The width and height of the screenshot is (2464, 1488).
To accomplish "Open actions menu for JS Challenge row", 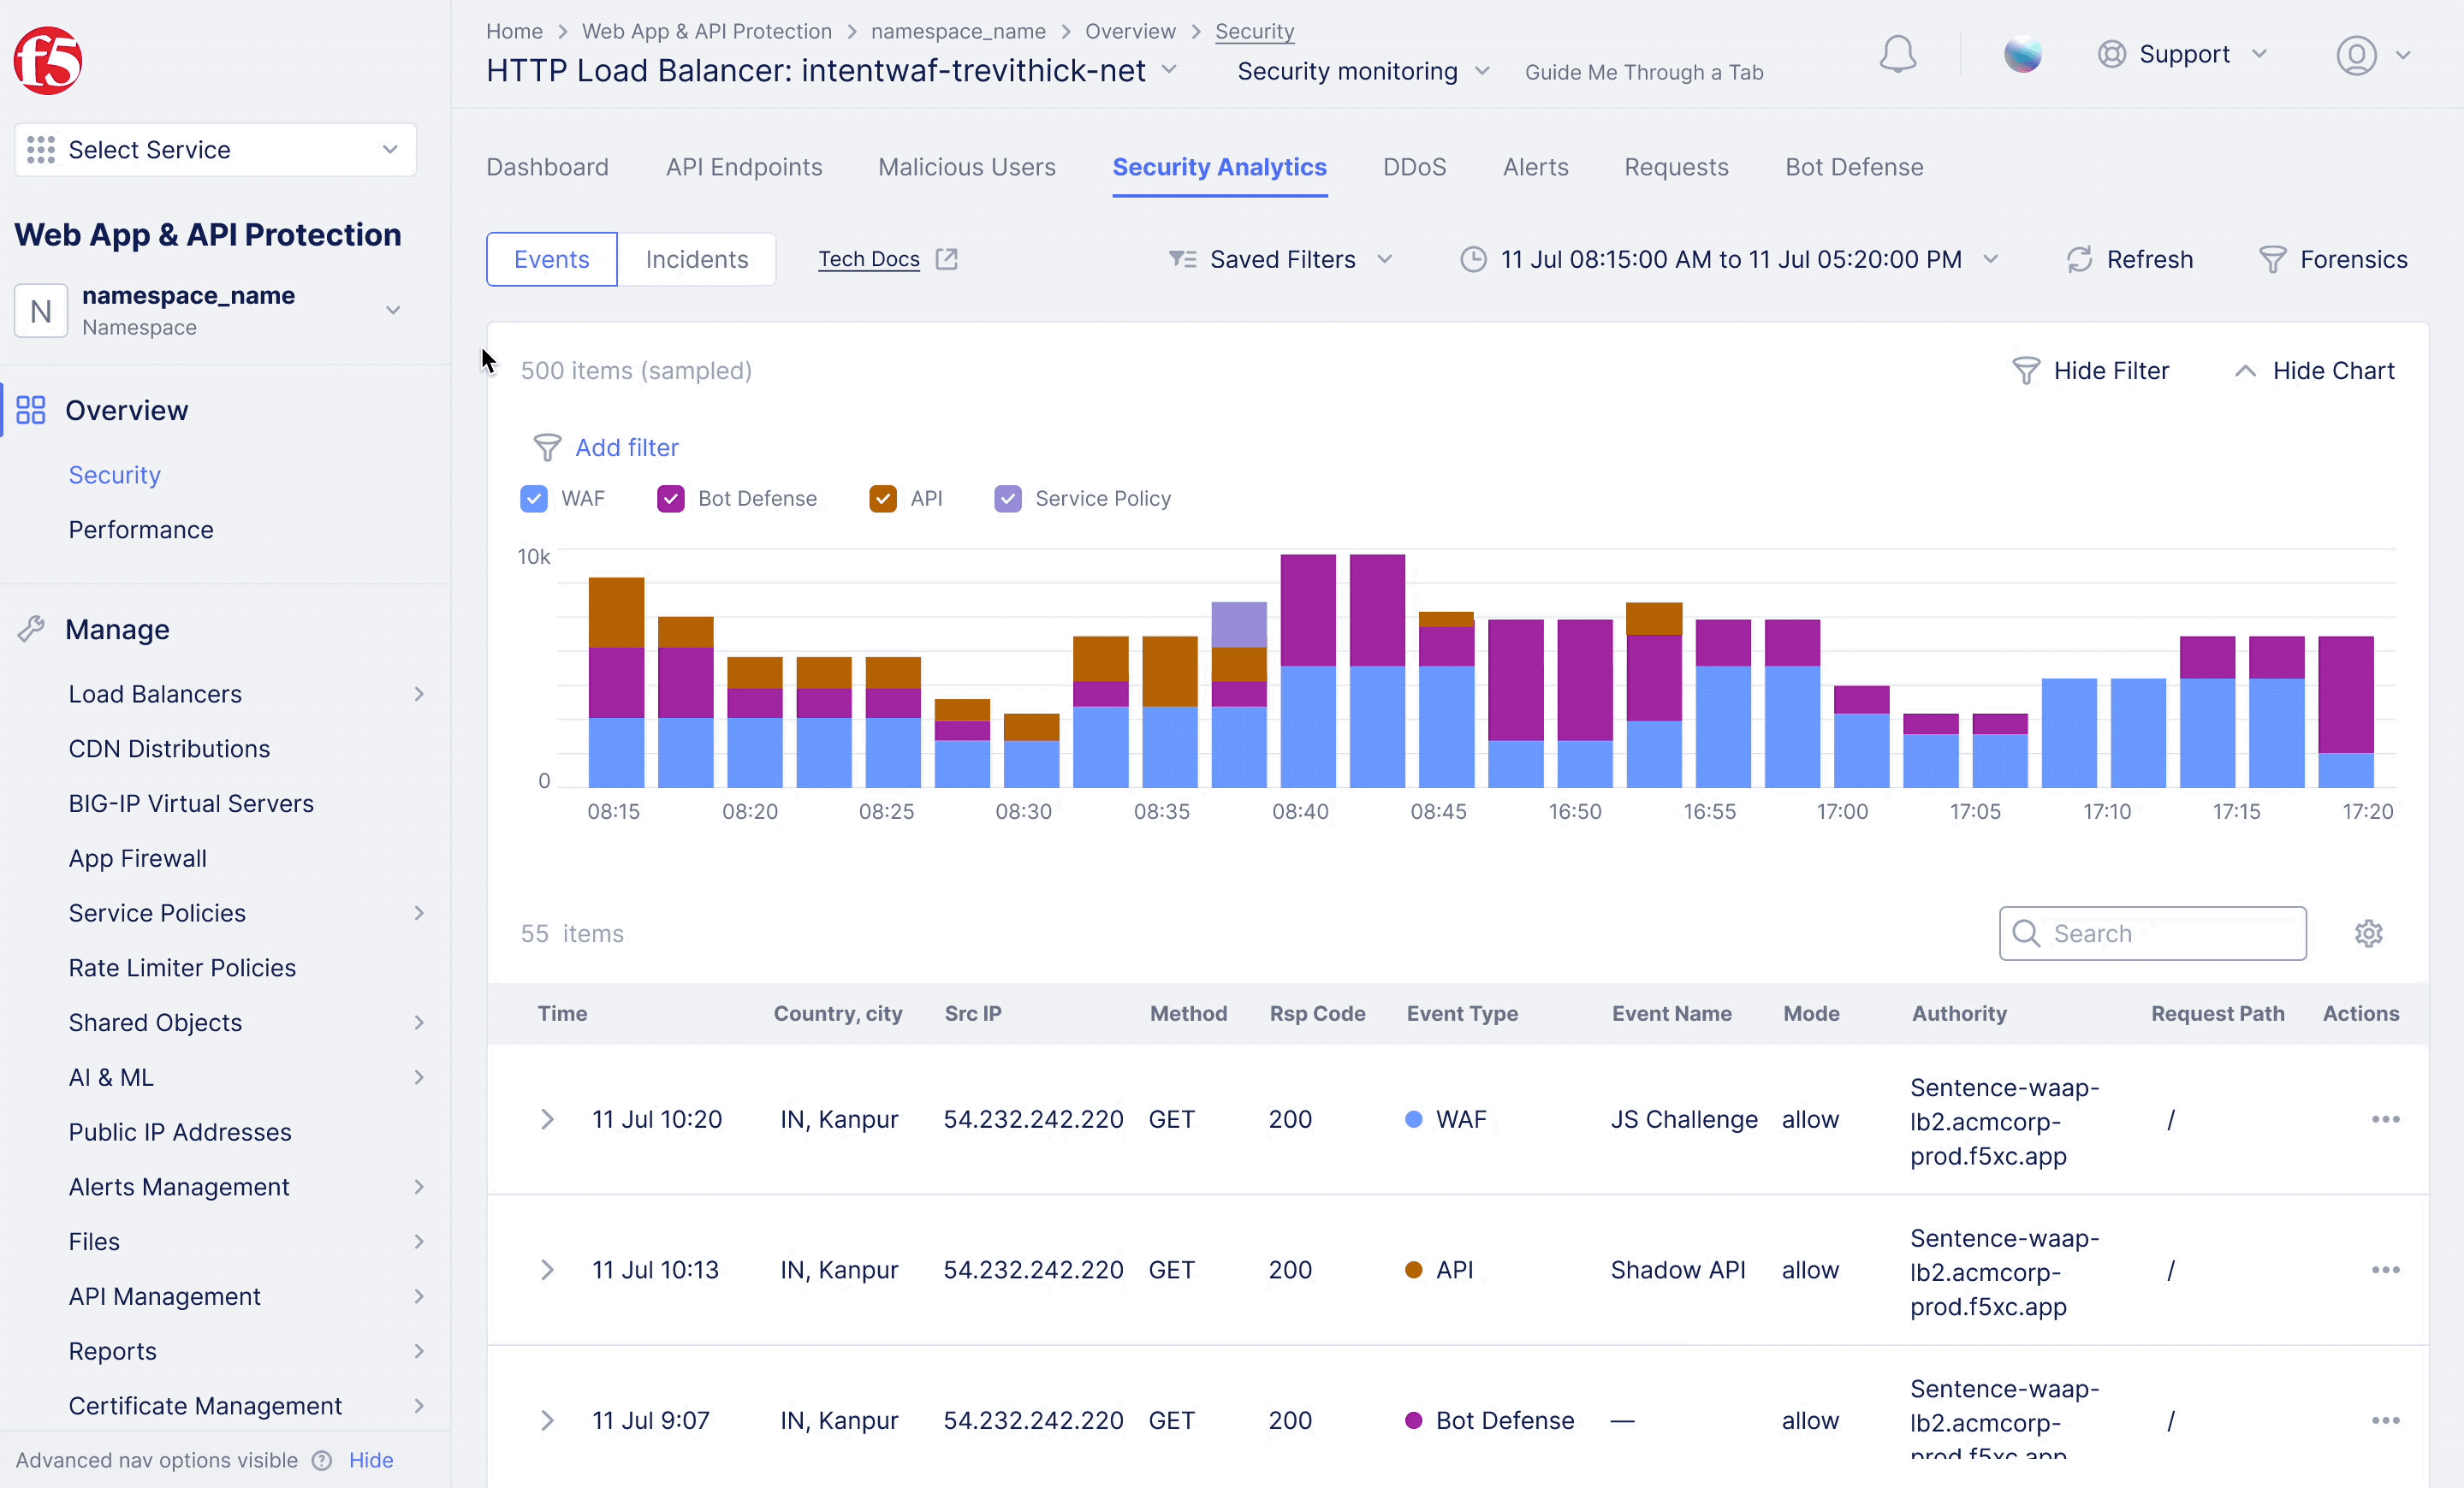I will click(2385, 1119).
